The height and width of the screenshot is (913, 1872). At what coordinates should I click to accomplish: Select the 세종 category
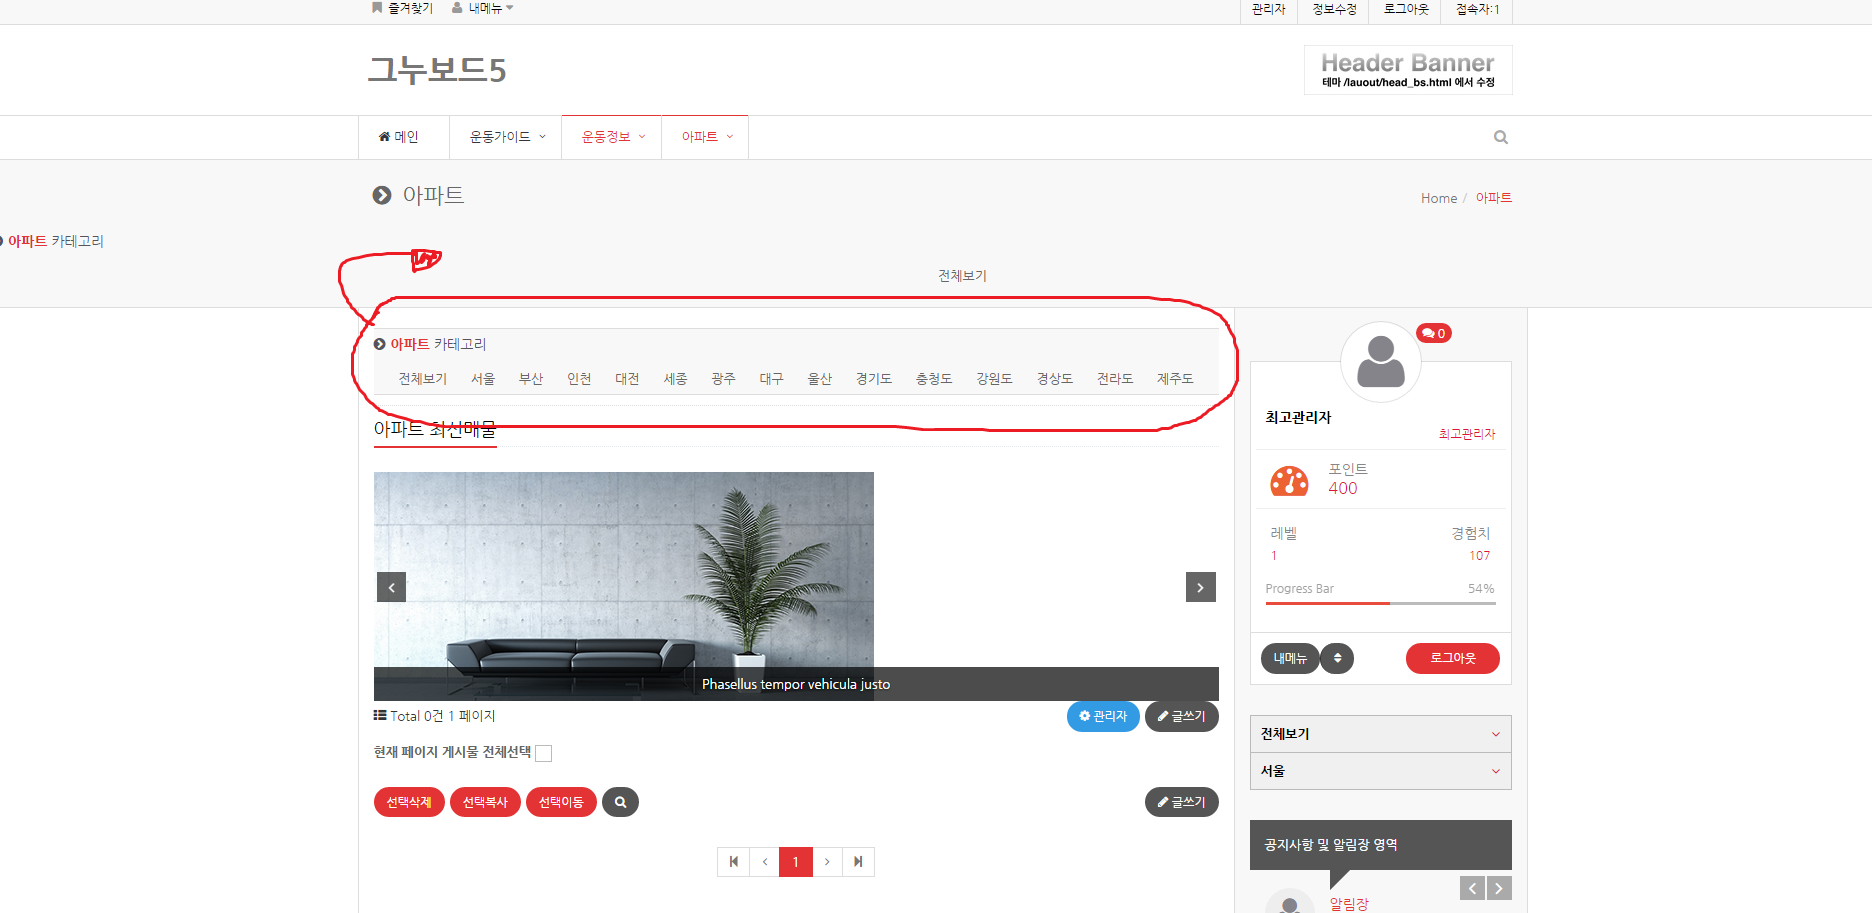click(675, 379)
